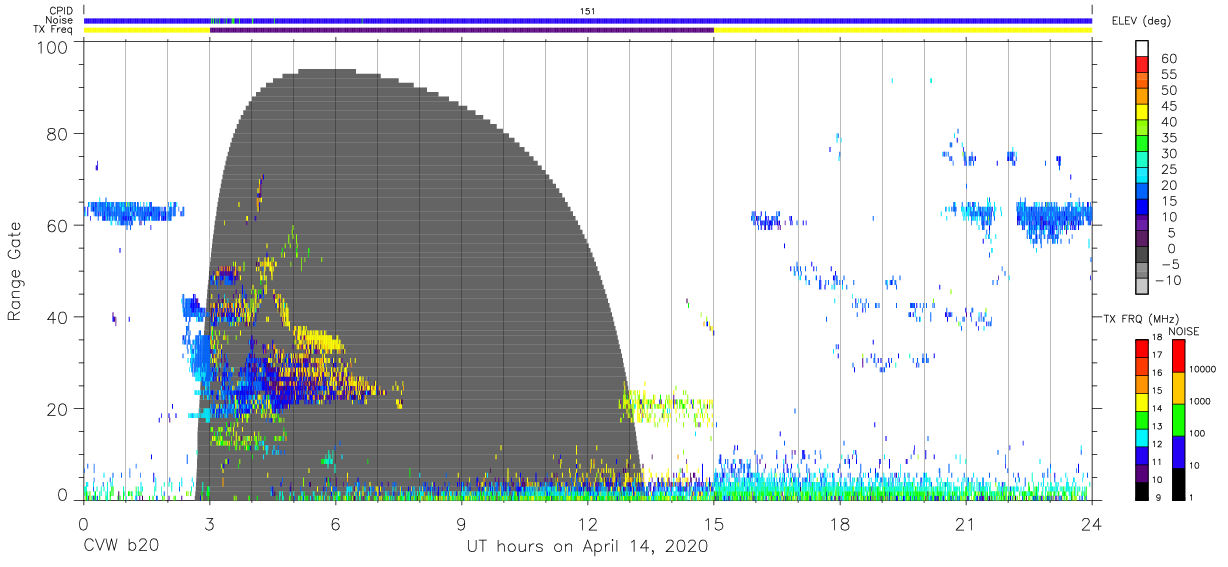
Task: Pick the white top swatch of ELEV colorbar
Action: (x=1142, y=49)
